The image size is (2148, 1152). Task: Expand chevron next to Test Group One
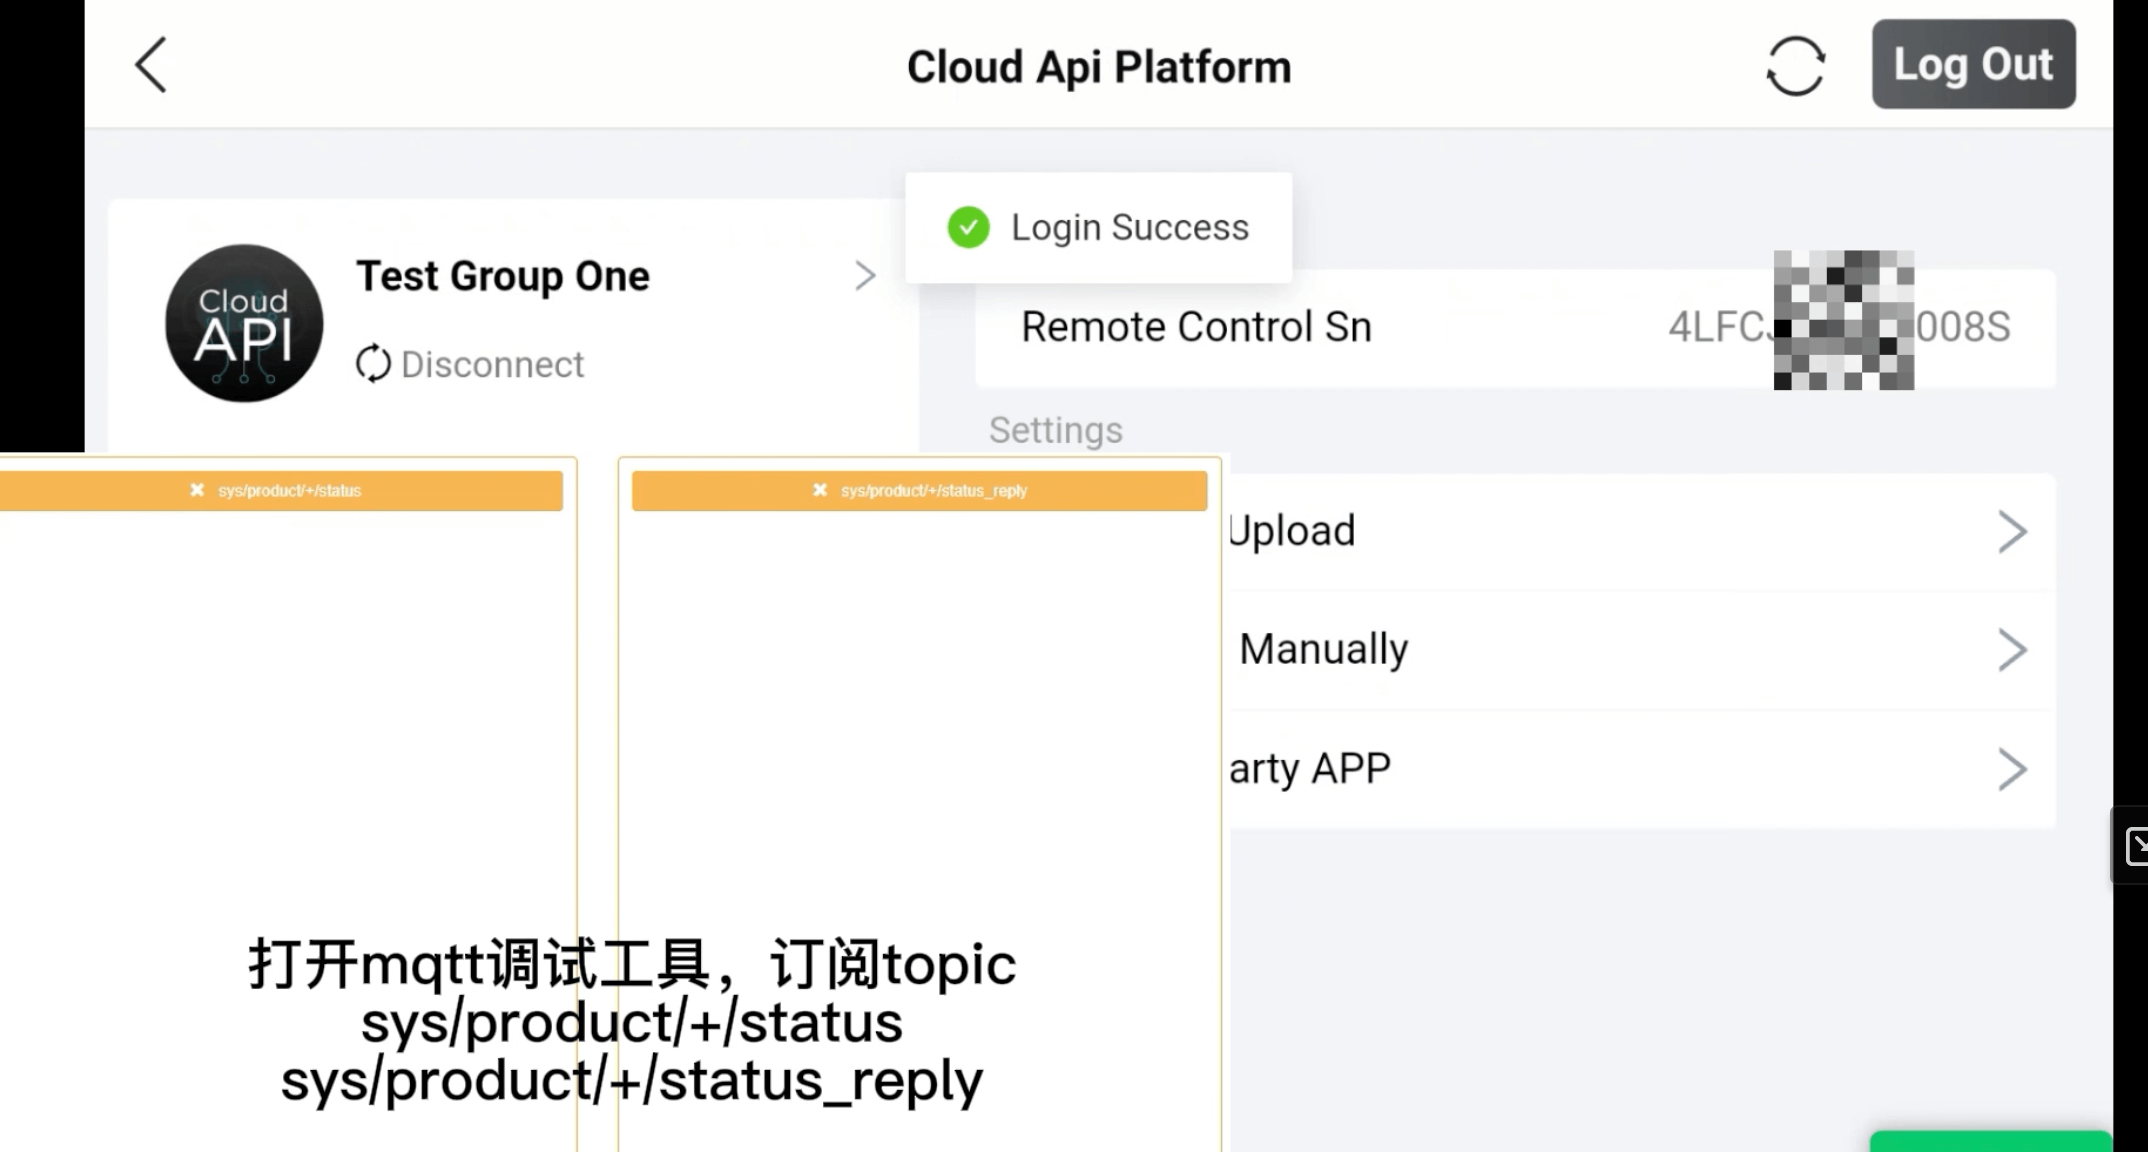click(x=865, y=276)
